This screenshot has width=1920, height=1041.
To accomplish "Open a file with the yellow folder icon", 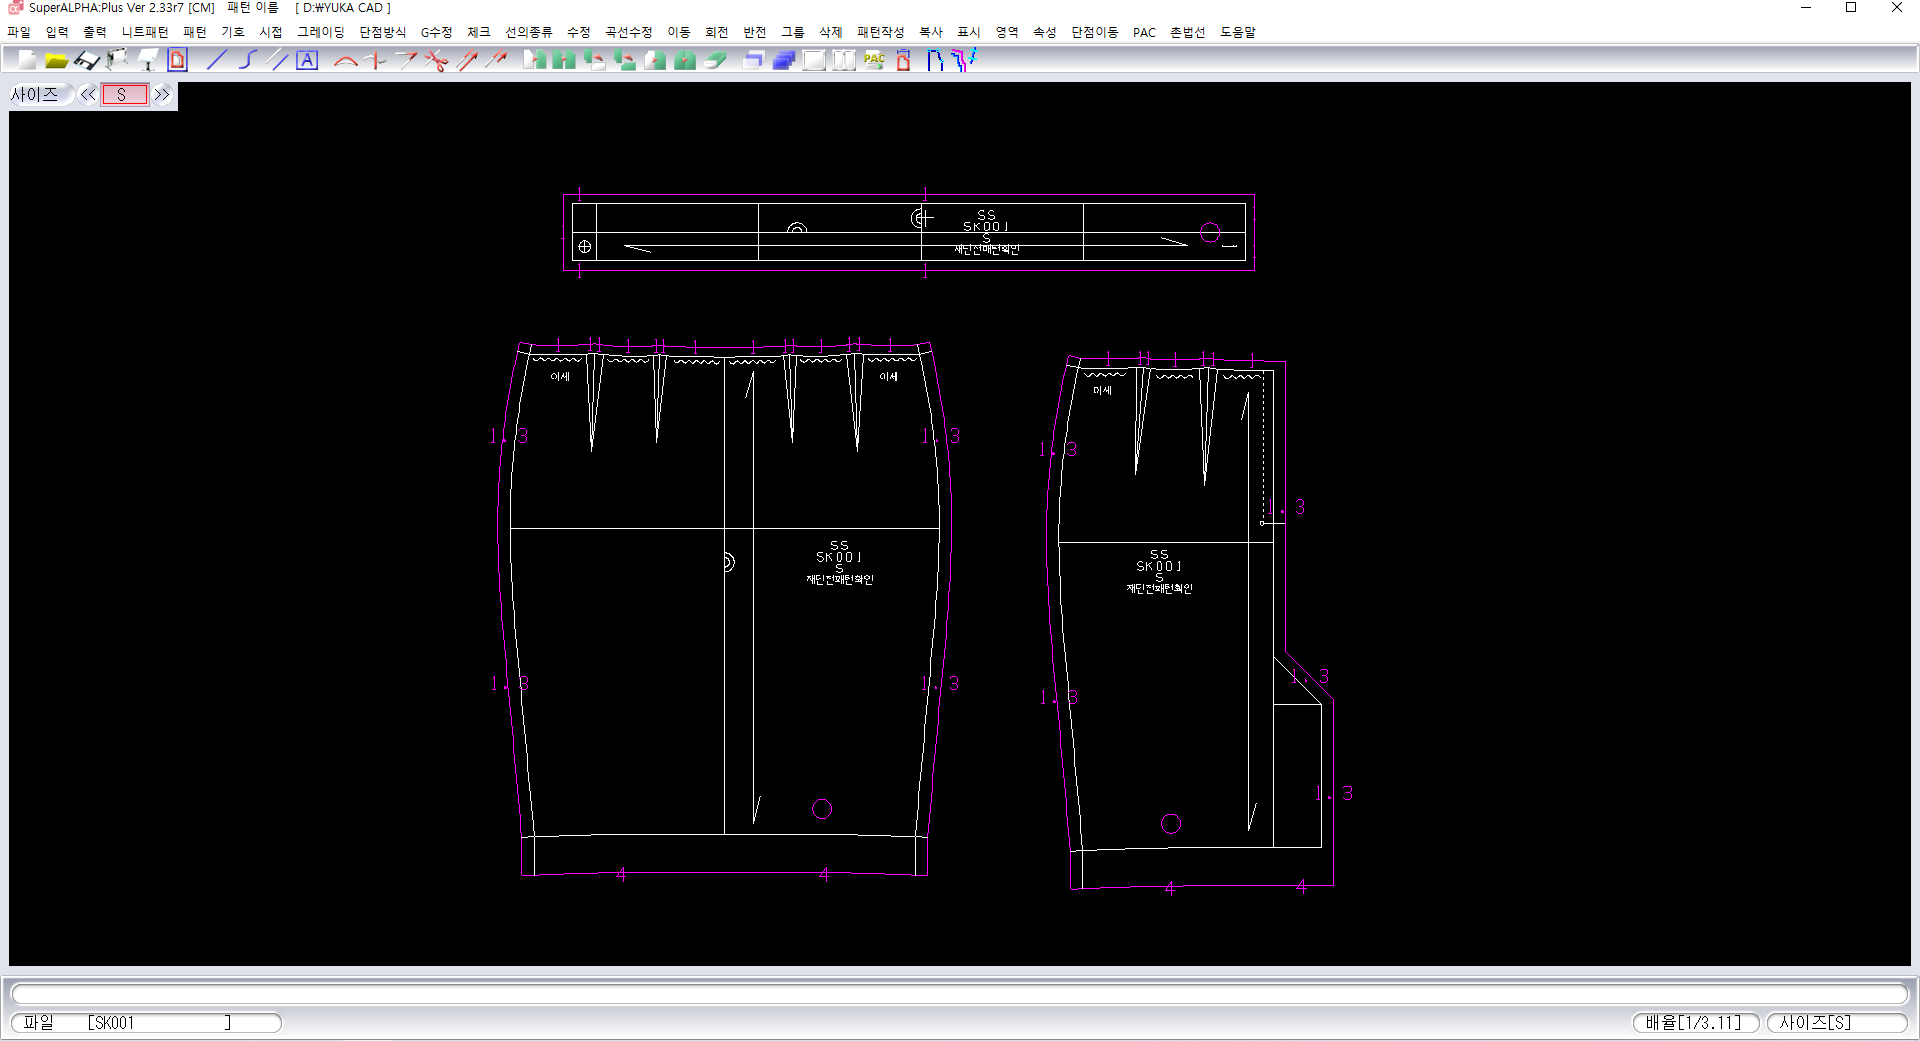I will coord(56,60).
